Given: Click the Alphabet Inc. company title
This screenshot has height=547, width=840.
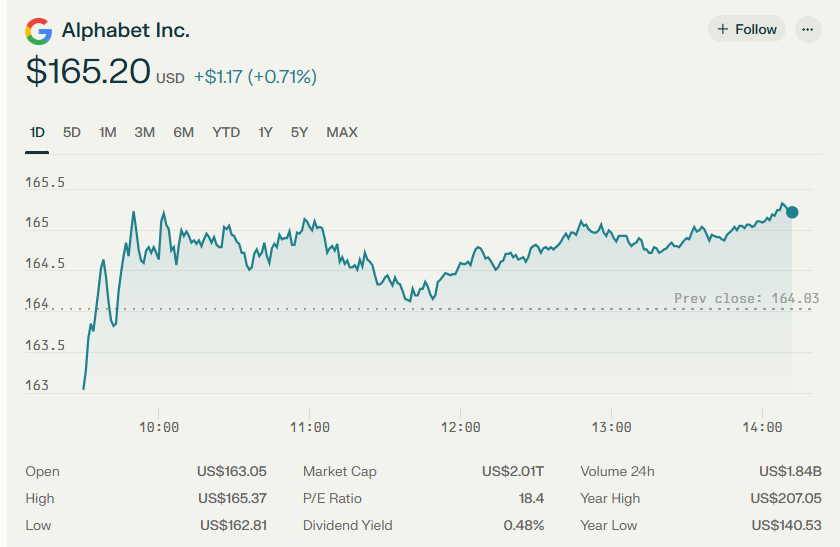Looking at the screenshot, I should [x=125, y=31].
